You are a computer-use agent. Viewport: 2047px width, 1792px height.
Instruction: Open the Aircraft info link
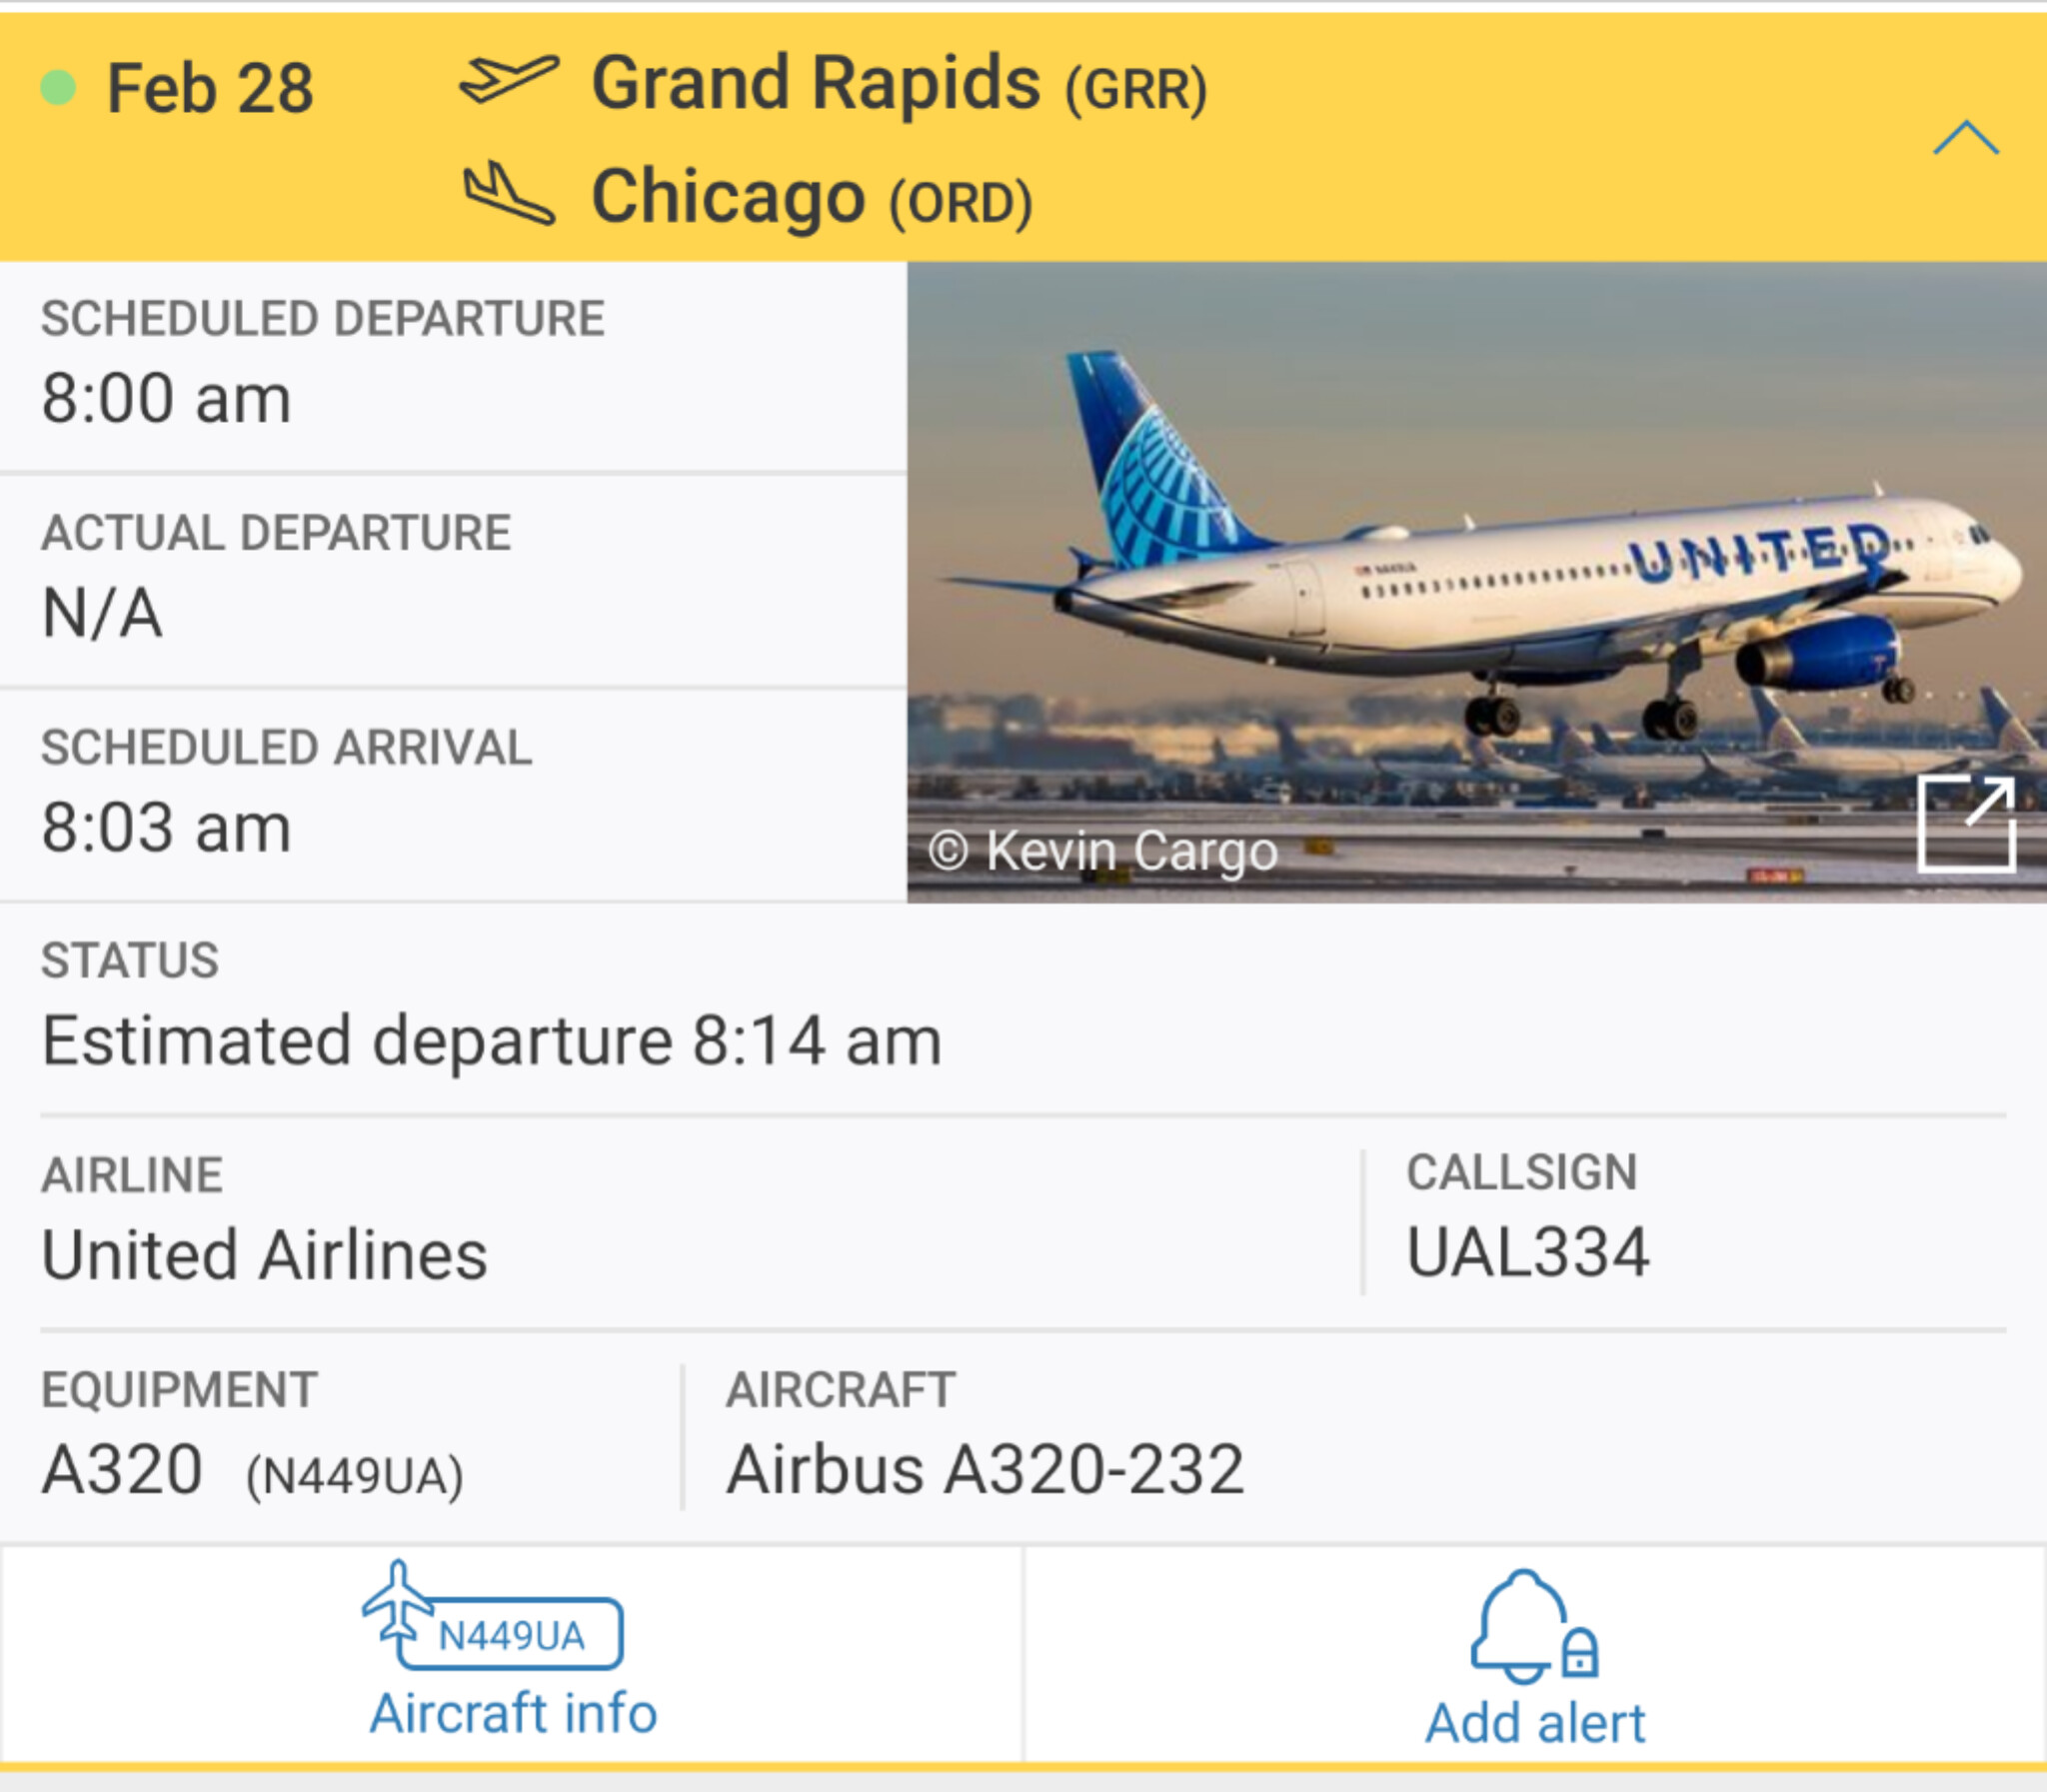coord(513,1713)
